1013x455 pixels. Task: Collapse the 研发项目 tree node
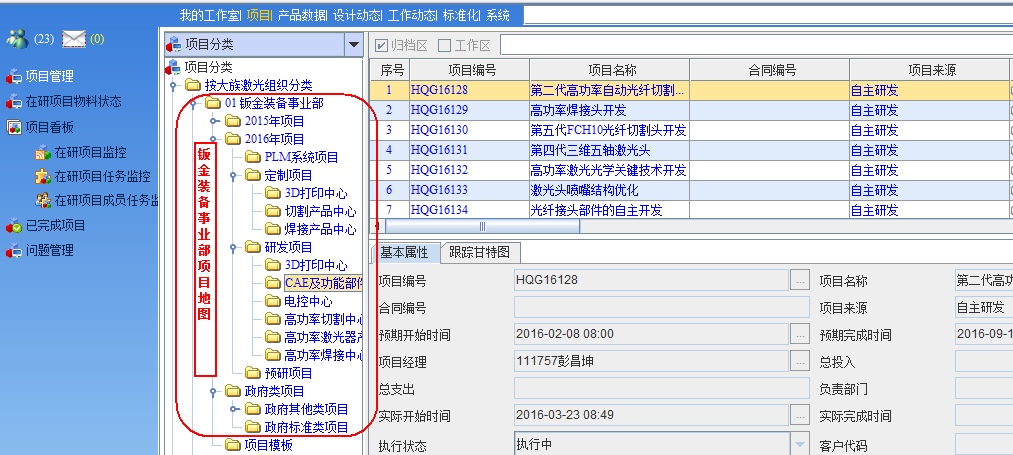(233, 248)
